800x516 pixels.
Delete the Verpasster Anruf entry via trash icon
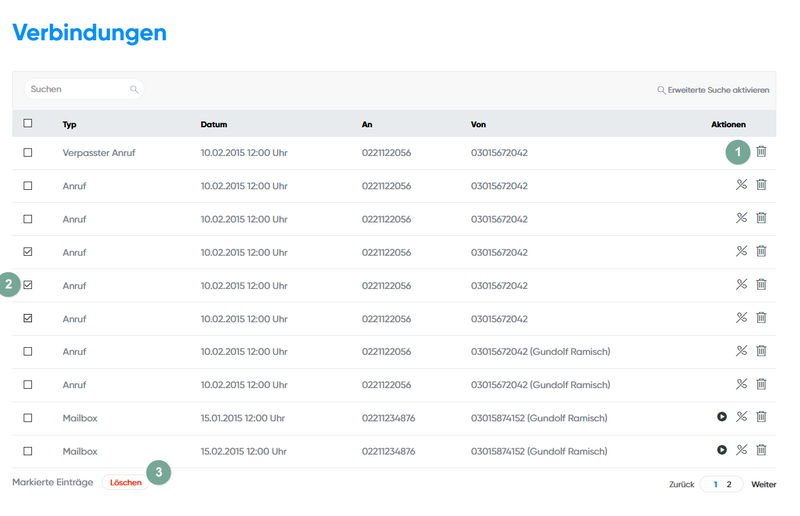[x=761, y=152]
